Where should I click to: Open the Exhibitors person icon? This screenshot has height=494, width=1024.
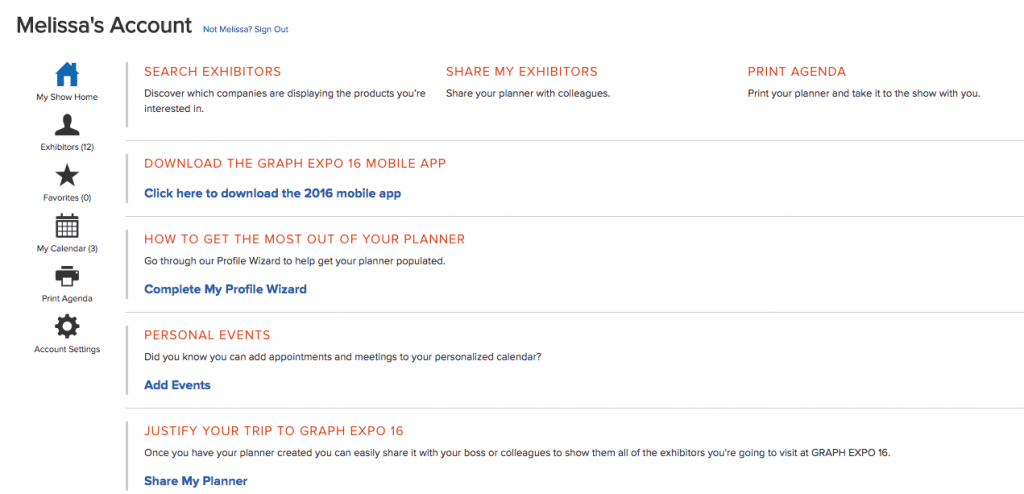click(67, 125)
